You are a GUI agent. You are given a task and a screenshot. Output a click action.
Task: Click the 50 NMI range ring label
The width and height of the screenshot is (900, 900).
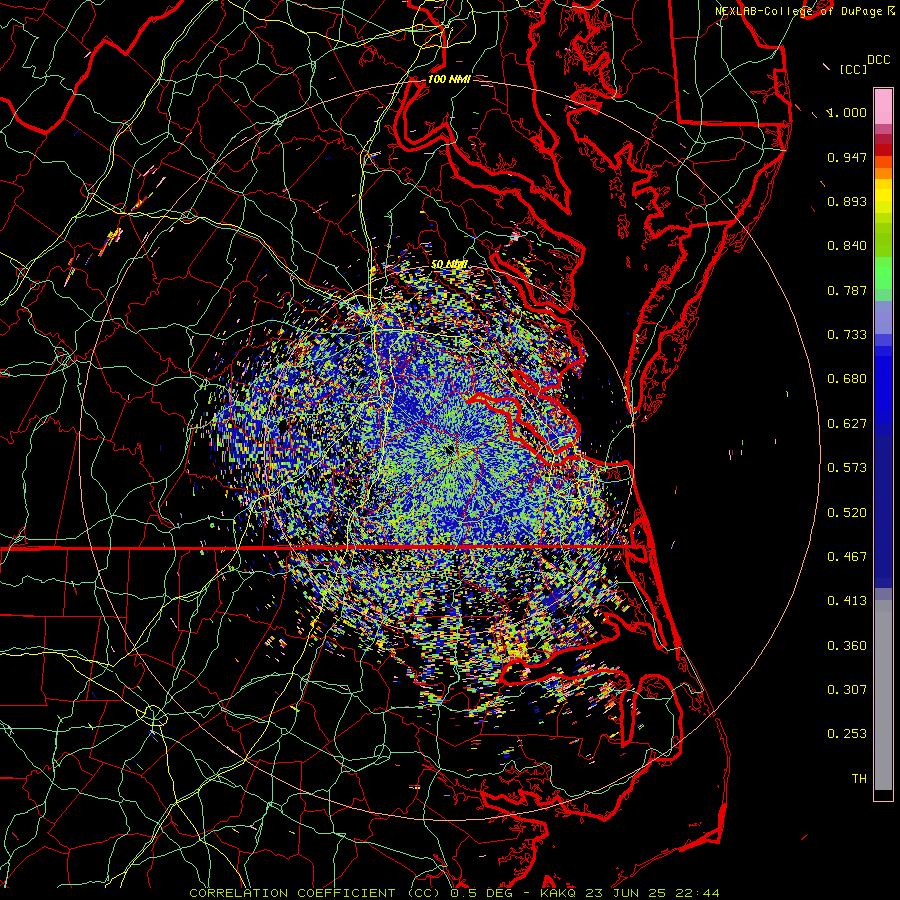coord(449,264)
